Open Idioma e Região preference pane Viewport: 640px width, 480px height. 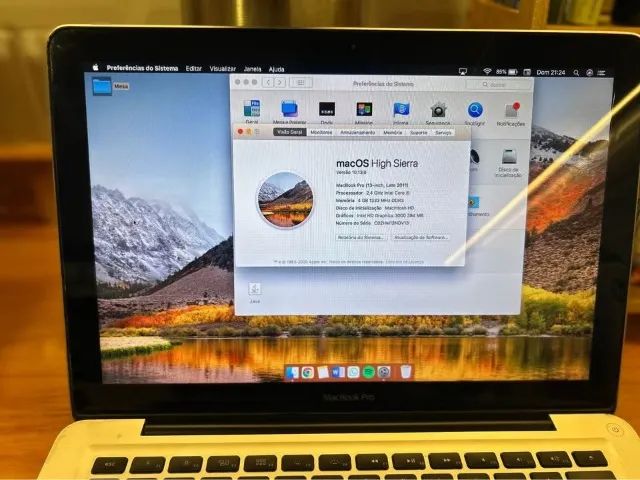coord(401,113)
